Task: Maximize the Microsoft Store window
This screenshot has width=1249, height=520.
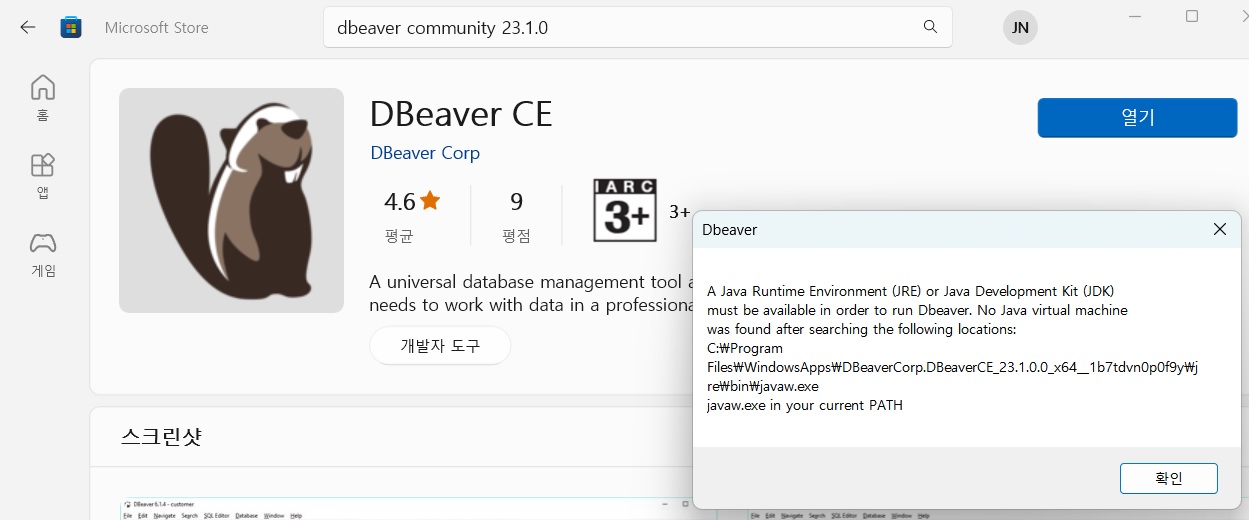Action: click(x=1191, y=16)
